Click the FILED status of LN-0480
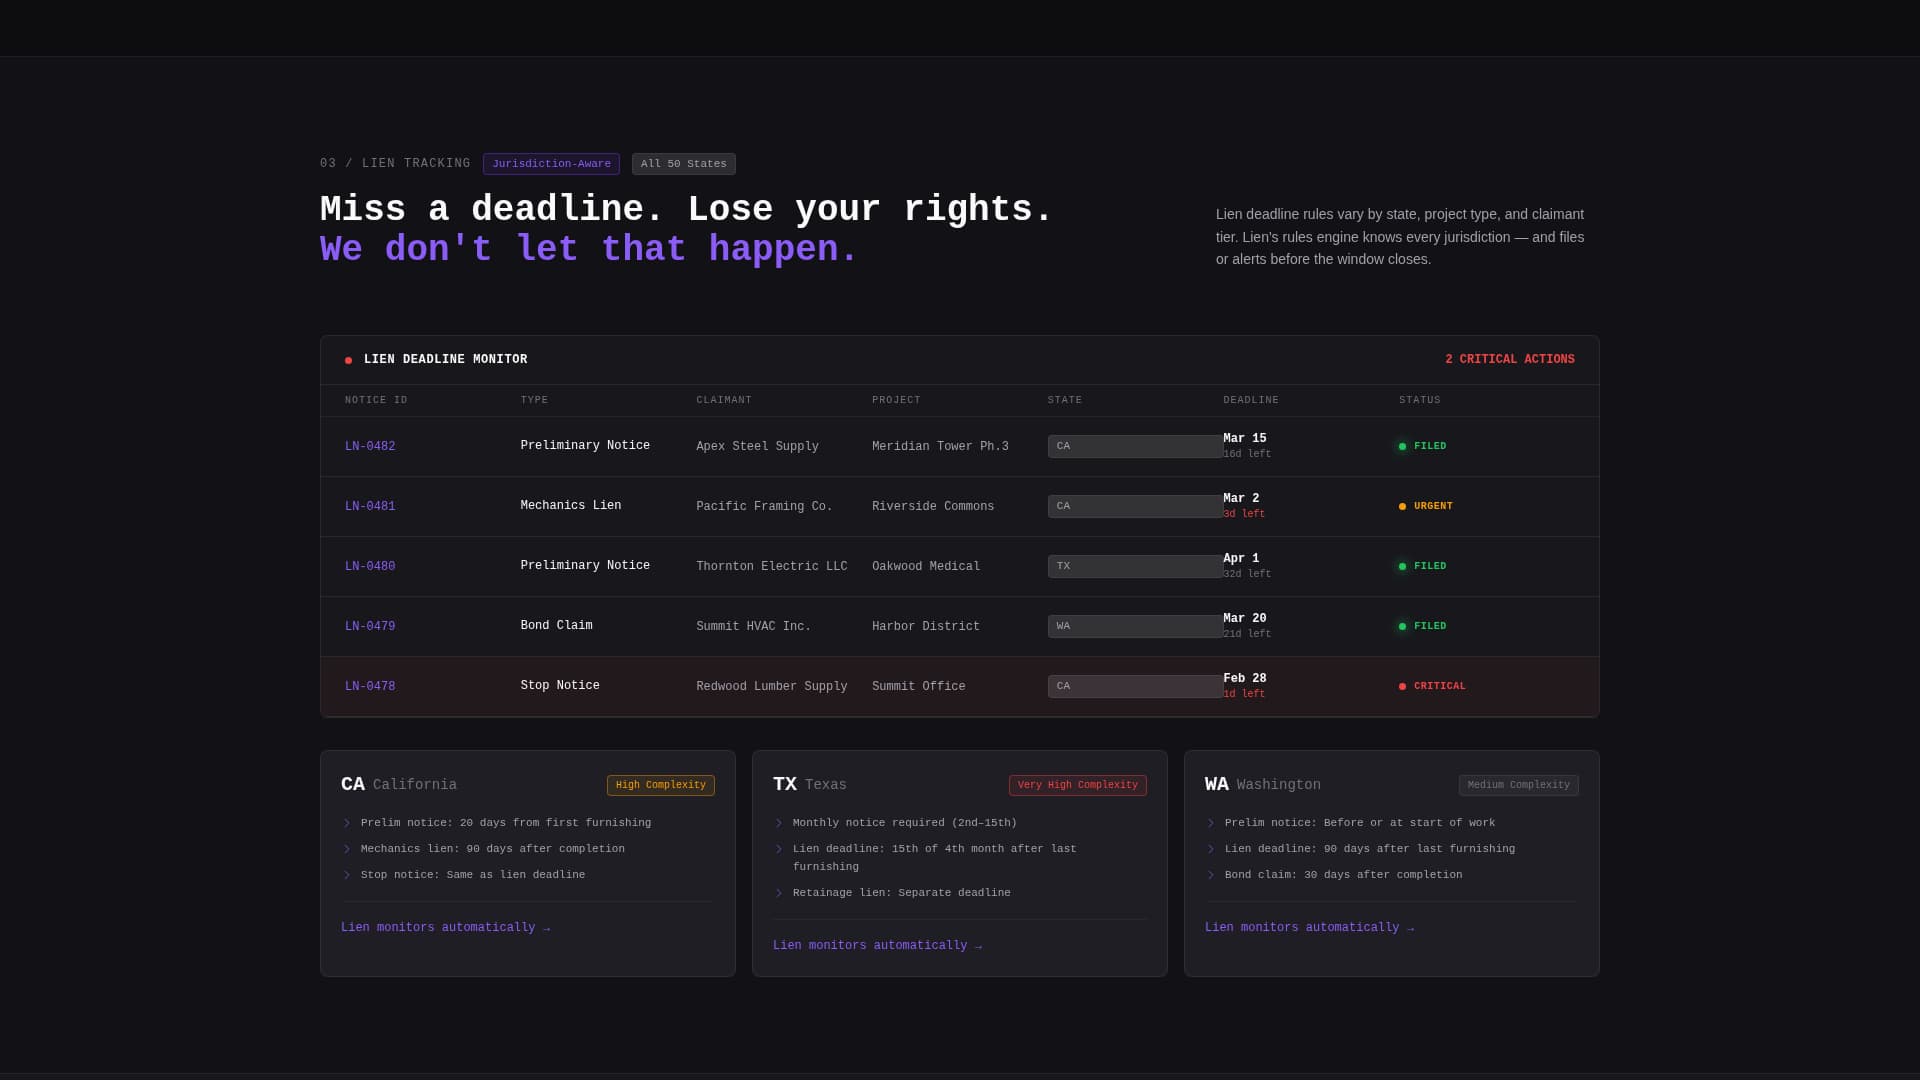This screenshot has width=1920, height=1080. click(1422, 566)
